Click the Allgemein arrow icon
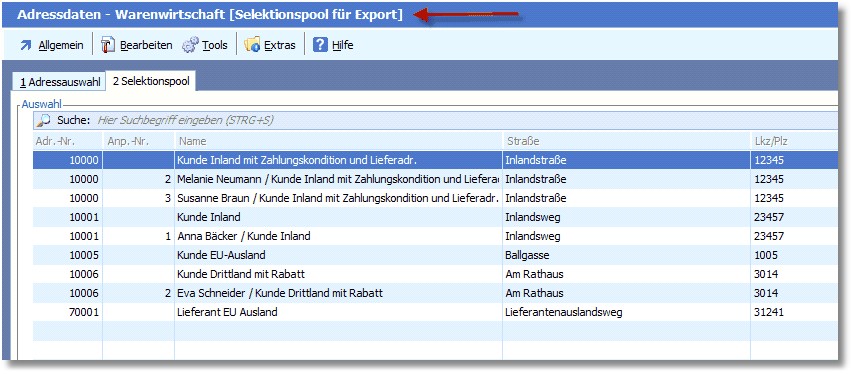The image size is (852, 374). point(26,45)
